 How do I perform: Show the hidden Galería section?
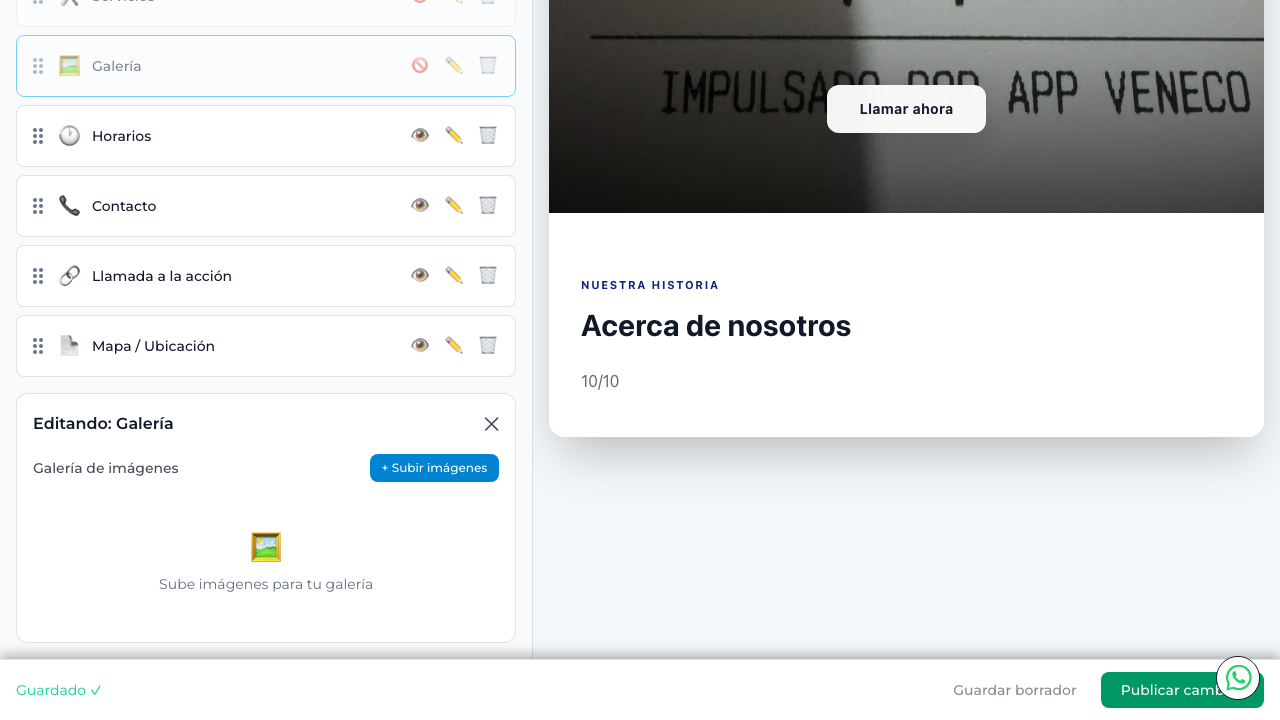[x=420, y=65]
